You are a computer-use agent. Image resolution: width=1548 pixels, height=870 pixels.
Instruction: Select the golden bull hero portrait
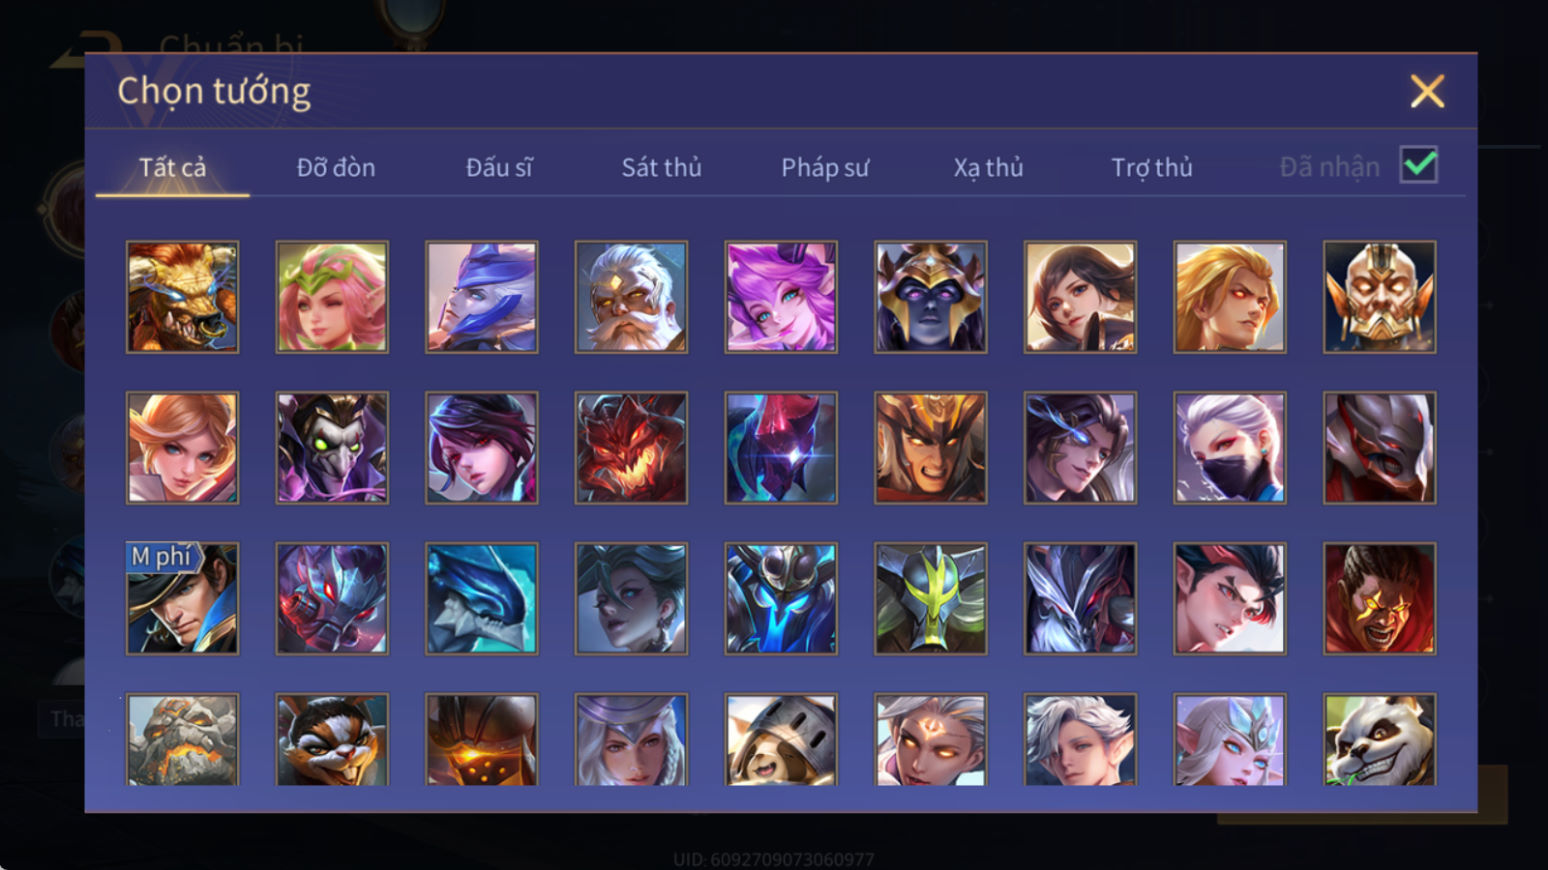[x=182, y=297]
